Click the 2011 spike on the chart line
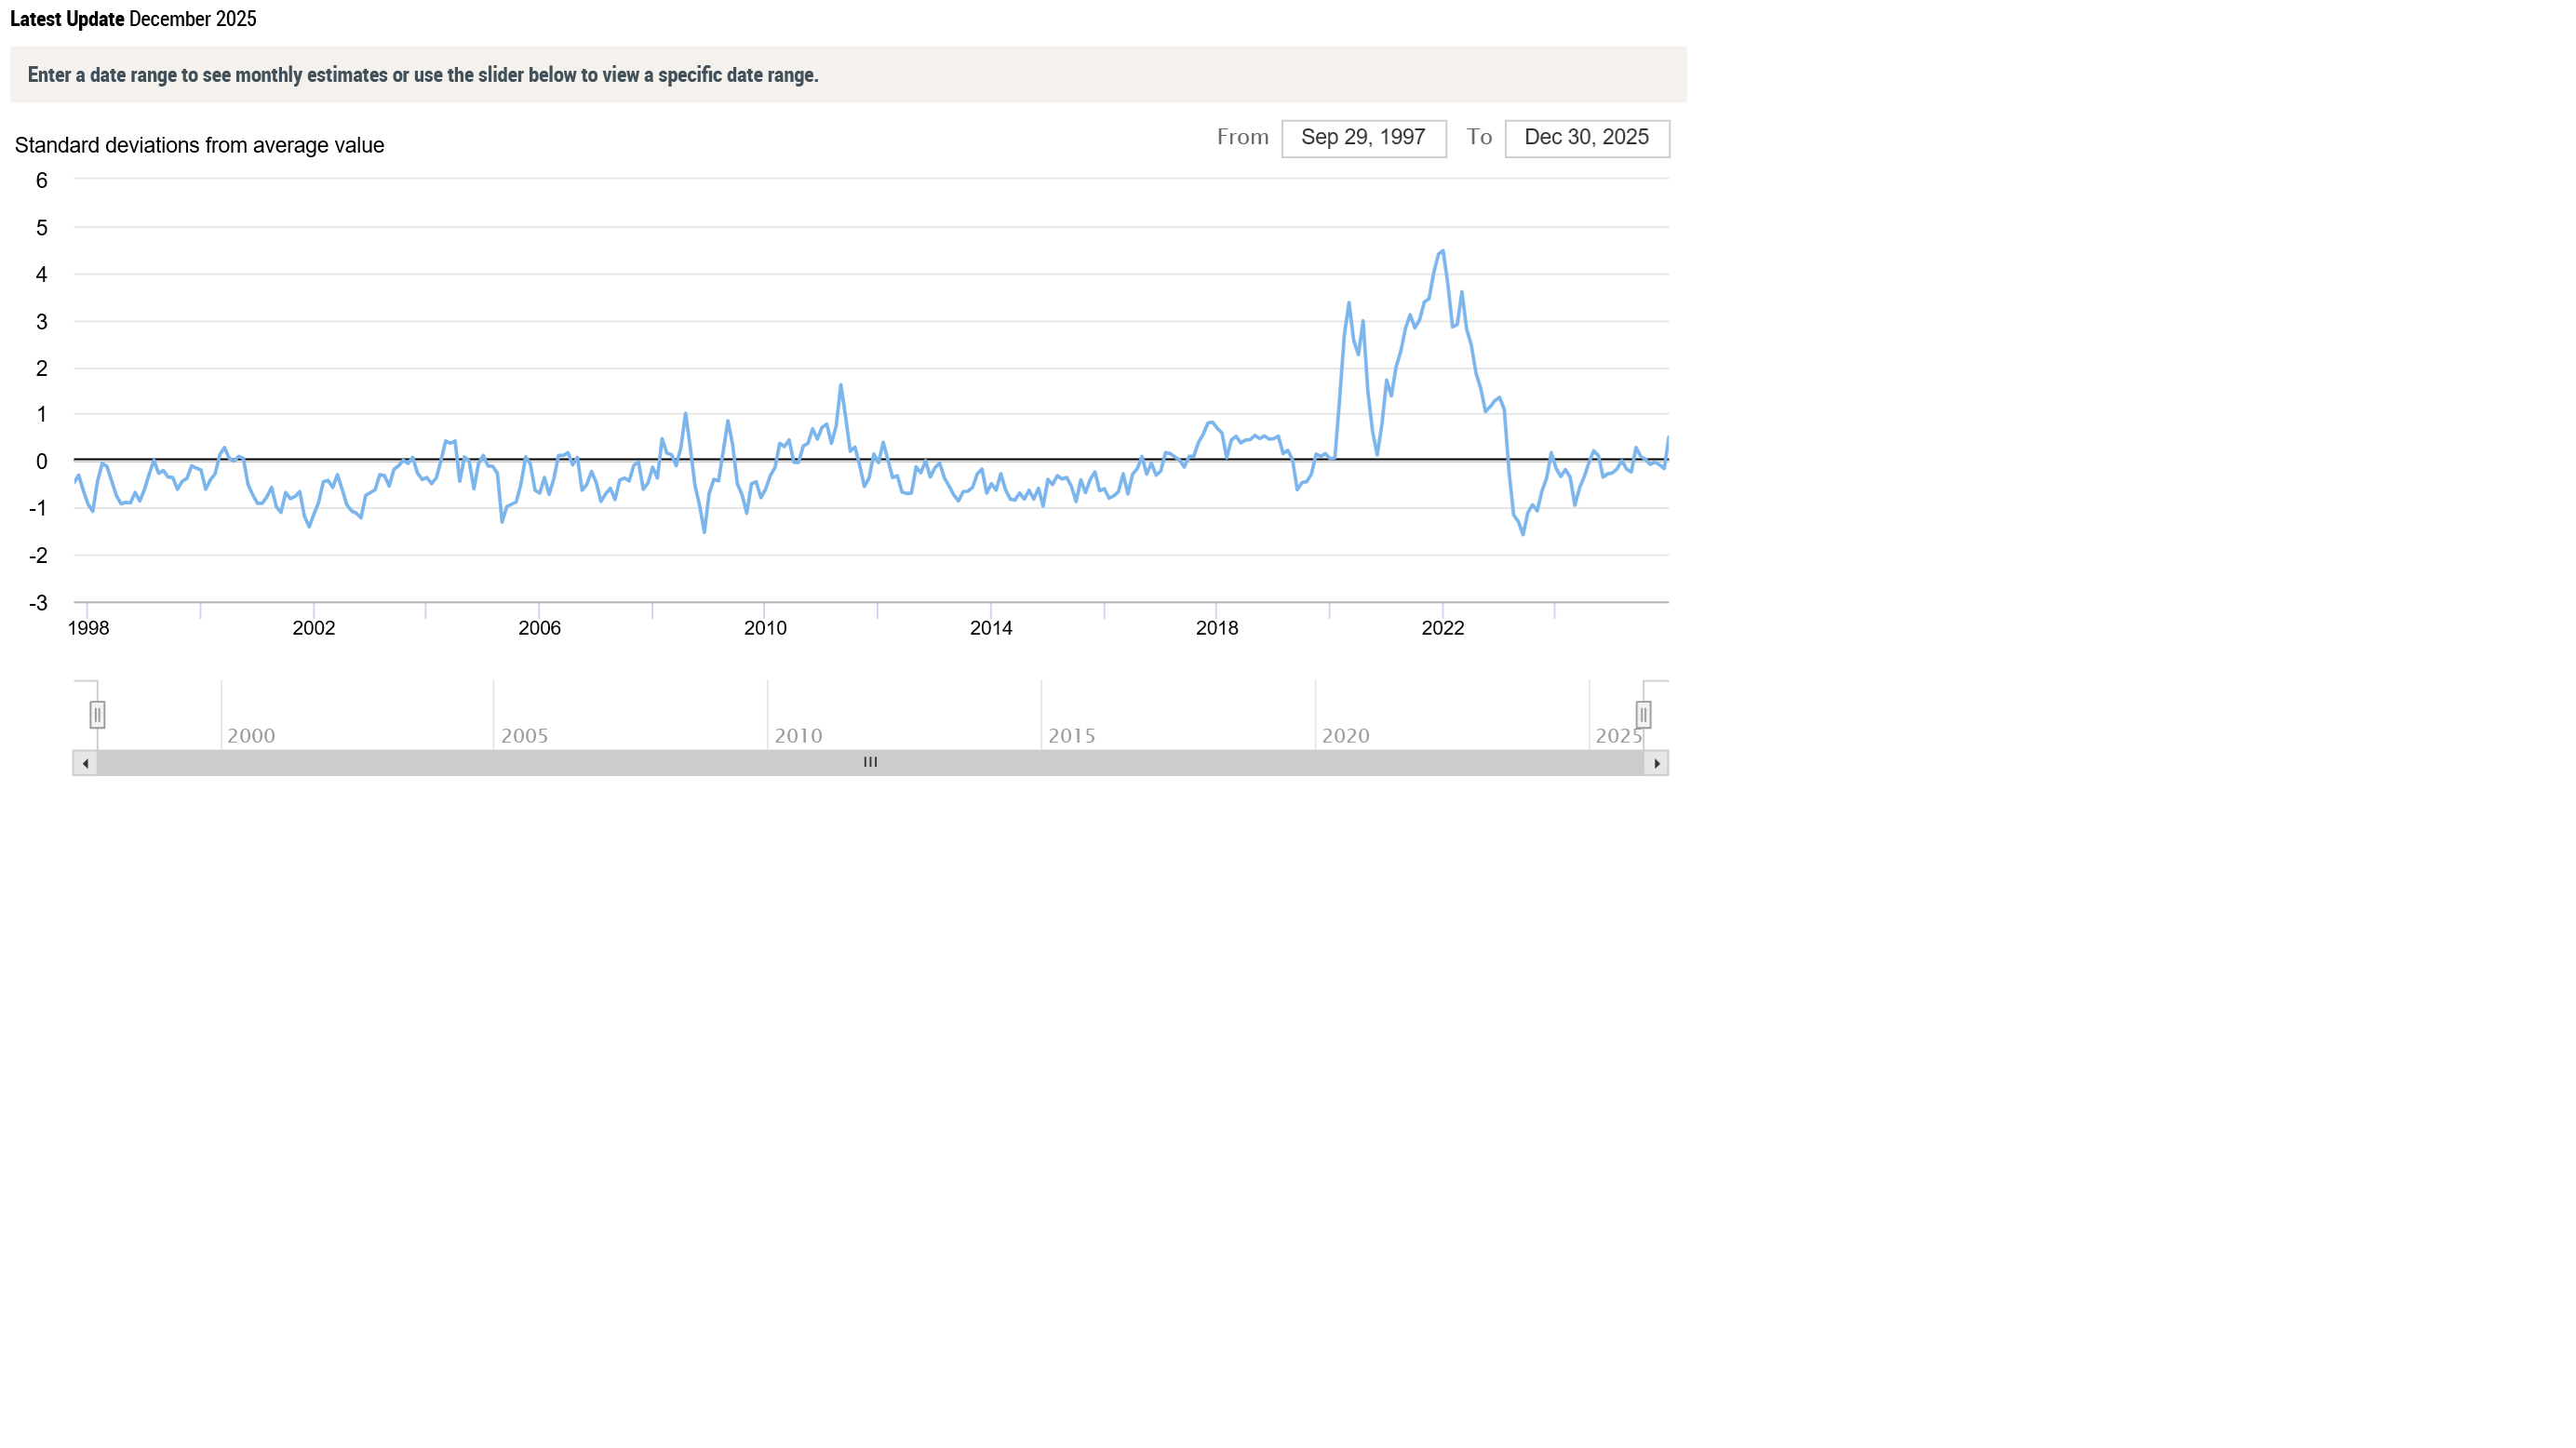Screen dimensions: 2576x1448 (840, 386)
